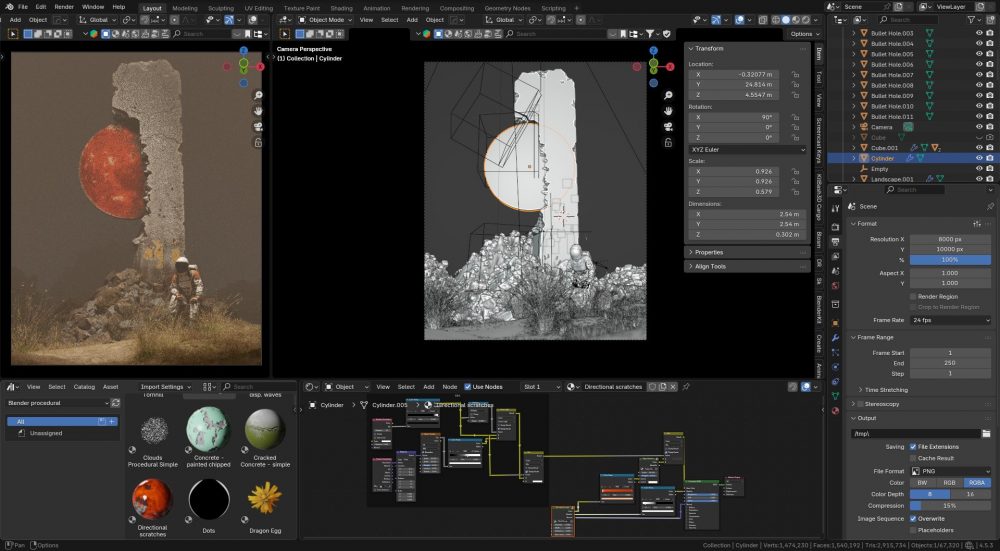Expand the Align Tools panel
The width and height of the screenshot is (1000, 551).
[710, 267]
